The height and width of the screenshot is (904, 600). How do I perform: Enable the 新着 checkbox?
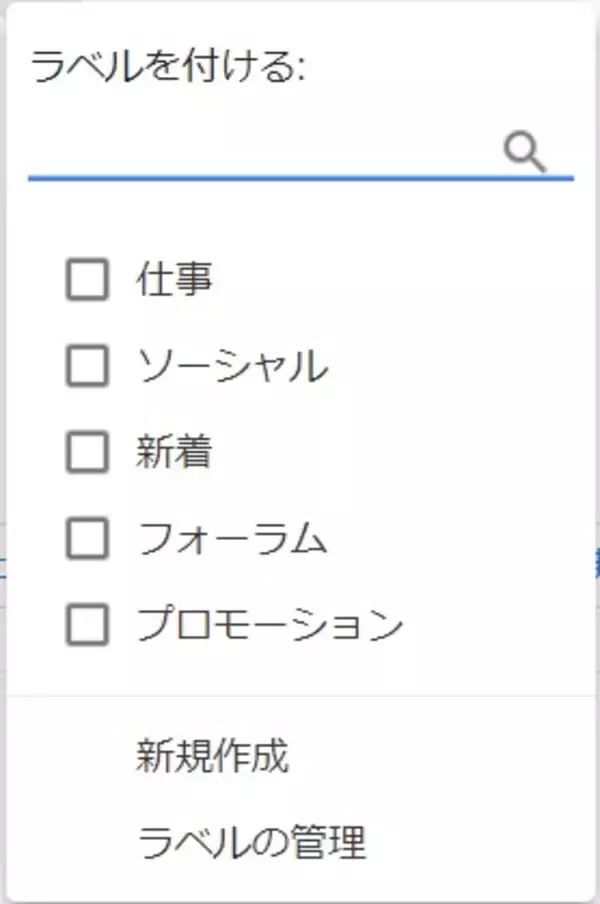87,453
